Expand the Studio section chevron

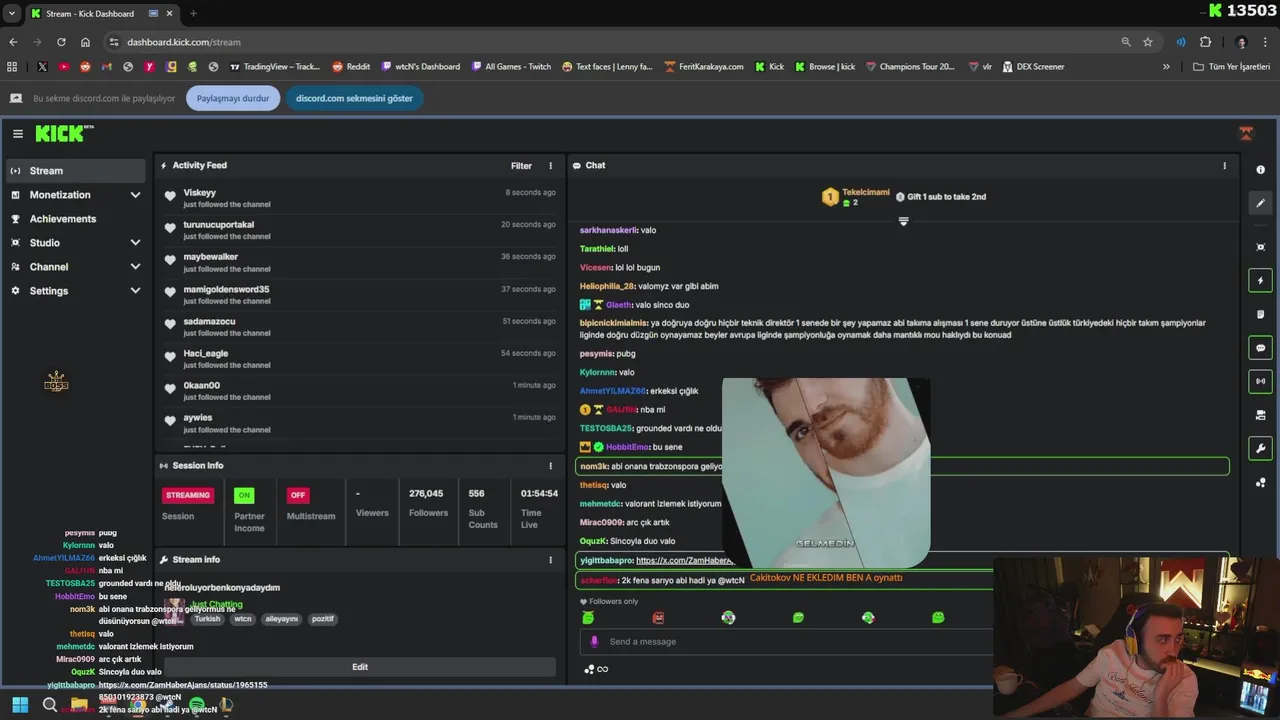[135, 243]
